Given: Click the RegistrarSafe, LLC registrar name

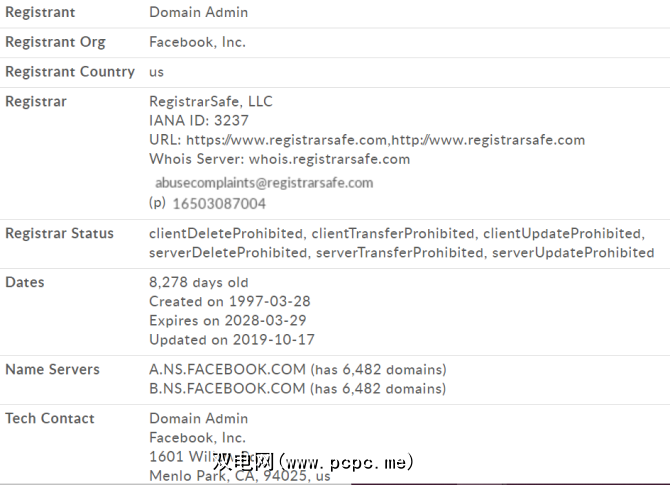Looking at the screenshot, I should [210, 101].
